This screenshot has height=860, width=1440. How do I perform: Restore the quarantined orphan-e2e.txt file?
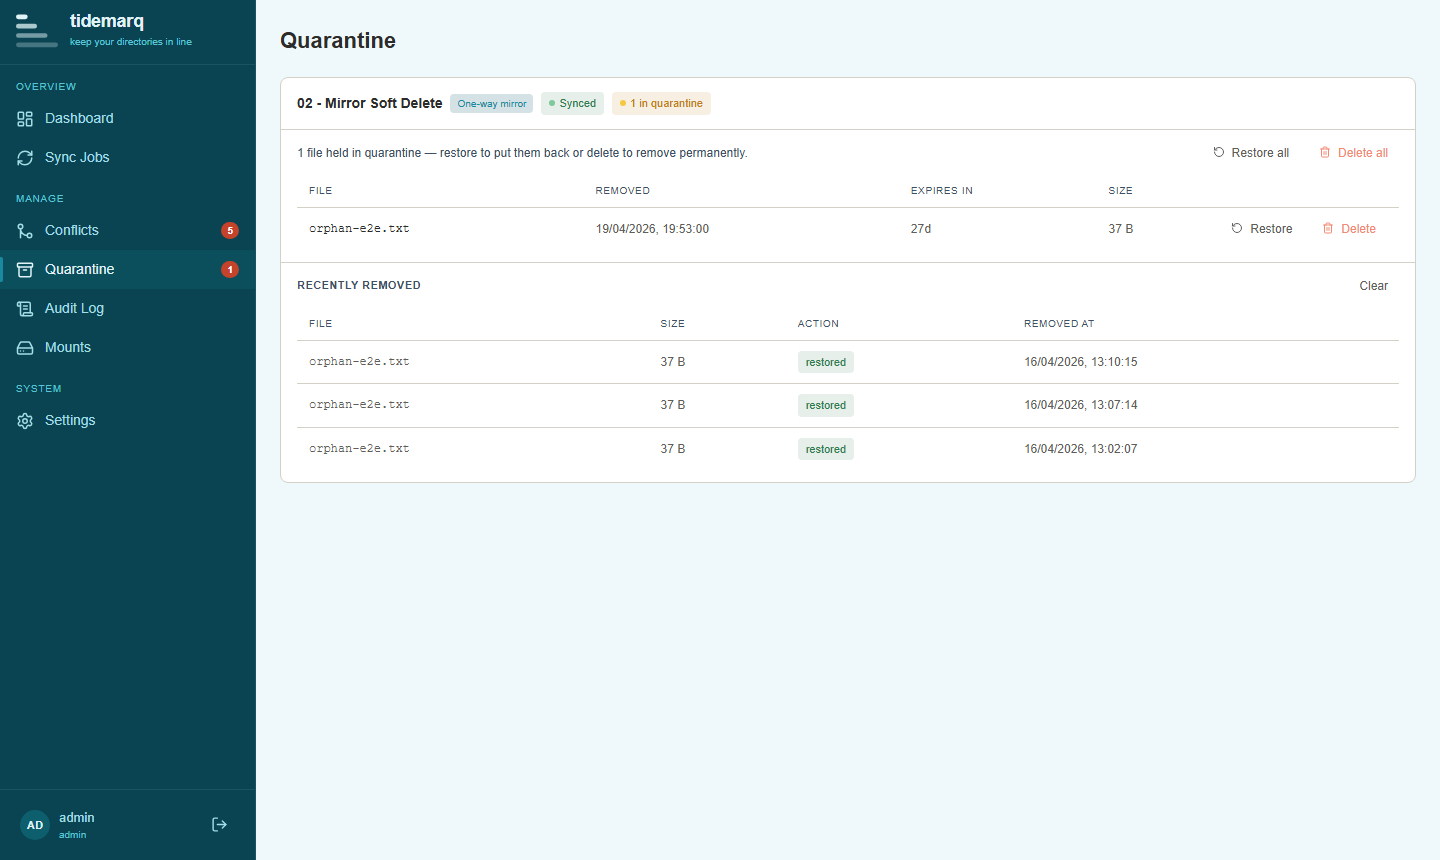[x=1262, y=229]
